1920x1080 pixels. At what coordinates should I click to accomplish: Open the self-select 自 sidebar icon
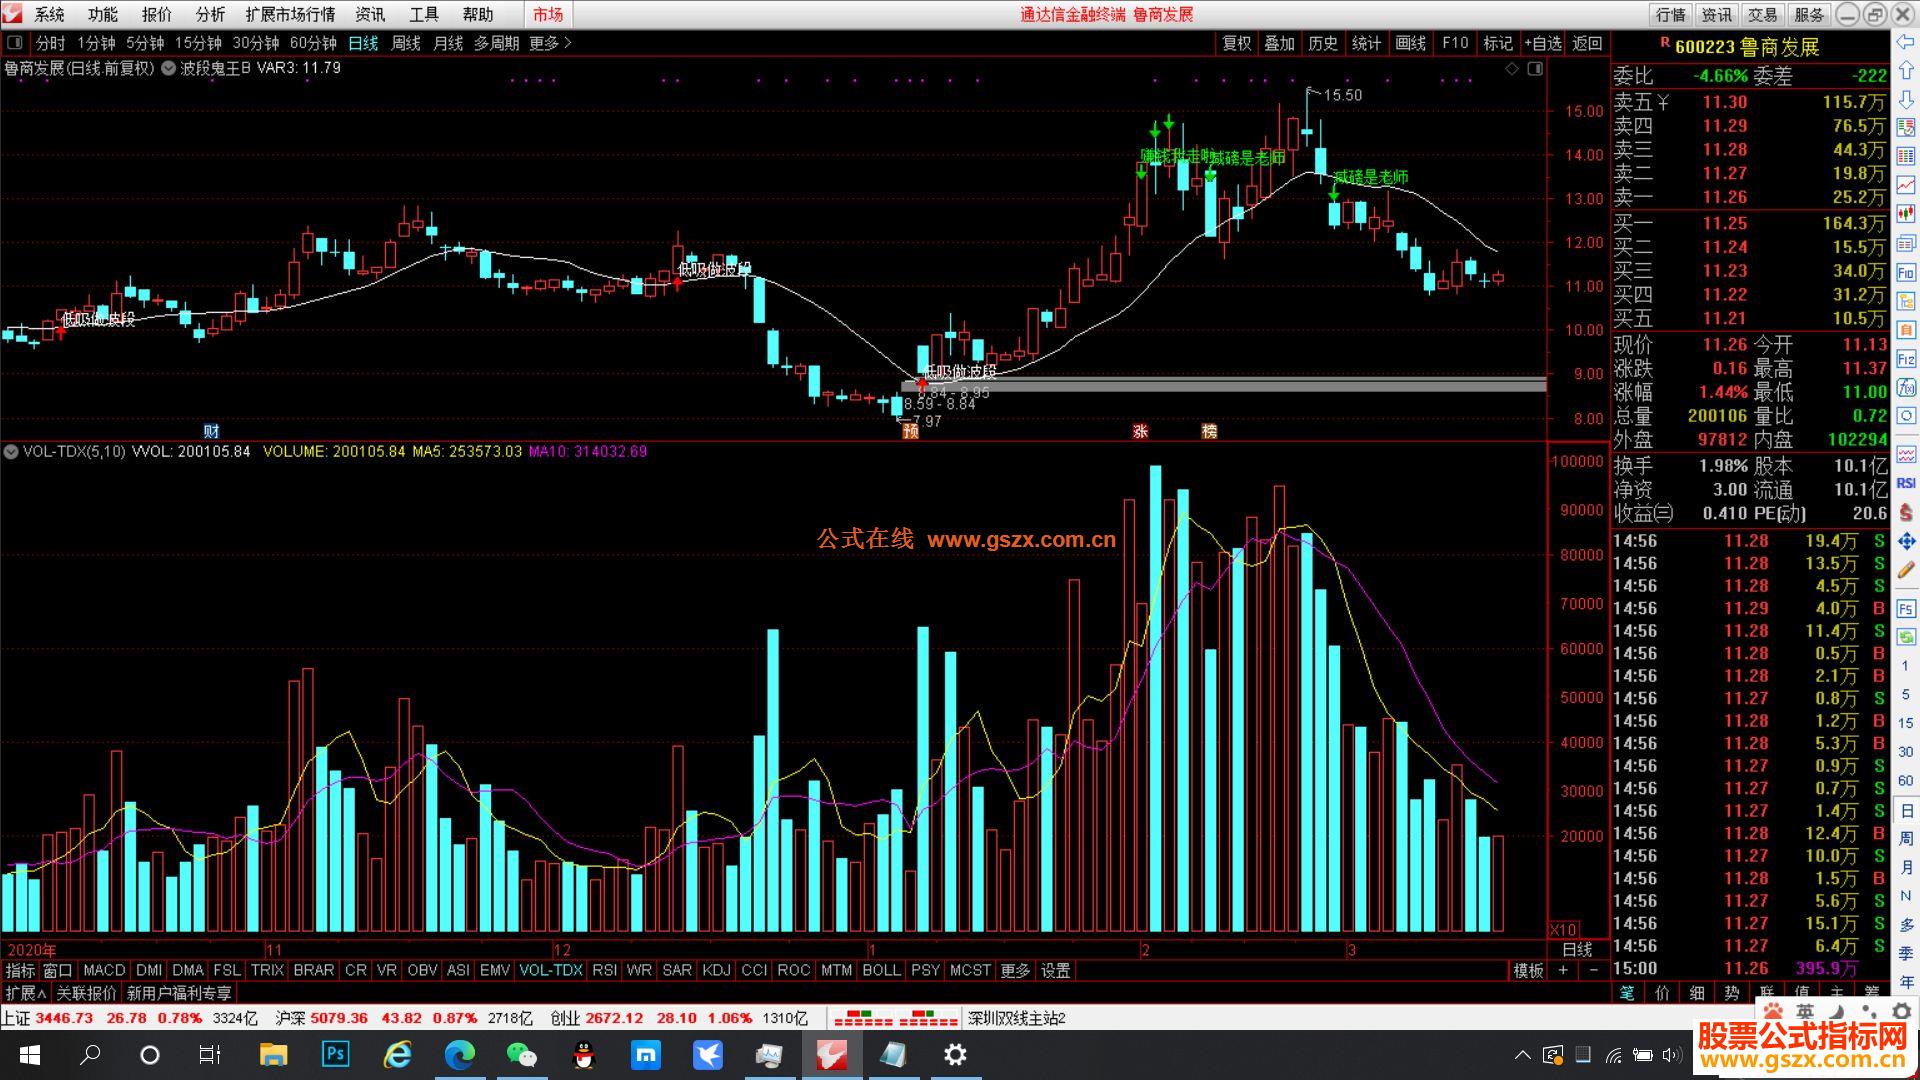(1906, 329)
